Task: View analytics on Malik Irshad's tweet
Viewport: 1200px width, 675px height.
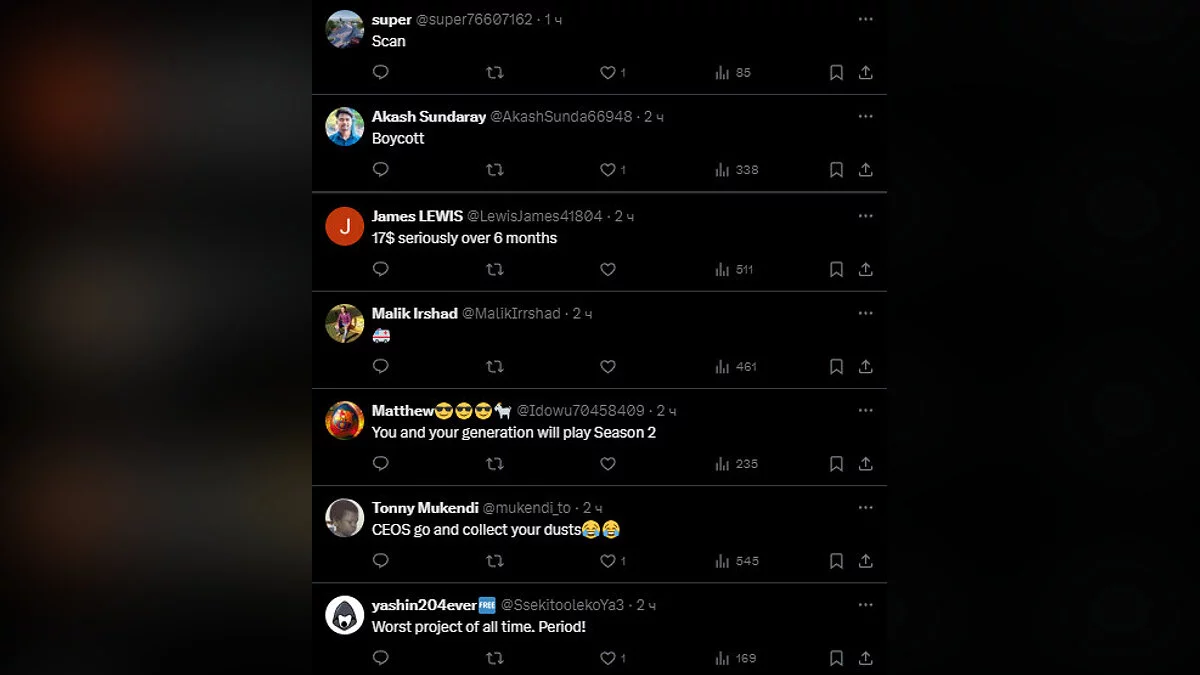Action: pos(735,367)
